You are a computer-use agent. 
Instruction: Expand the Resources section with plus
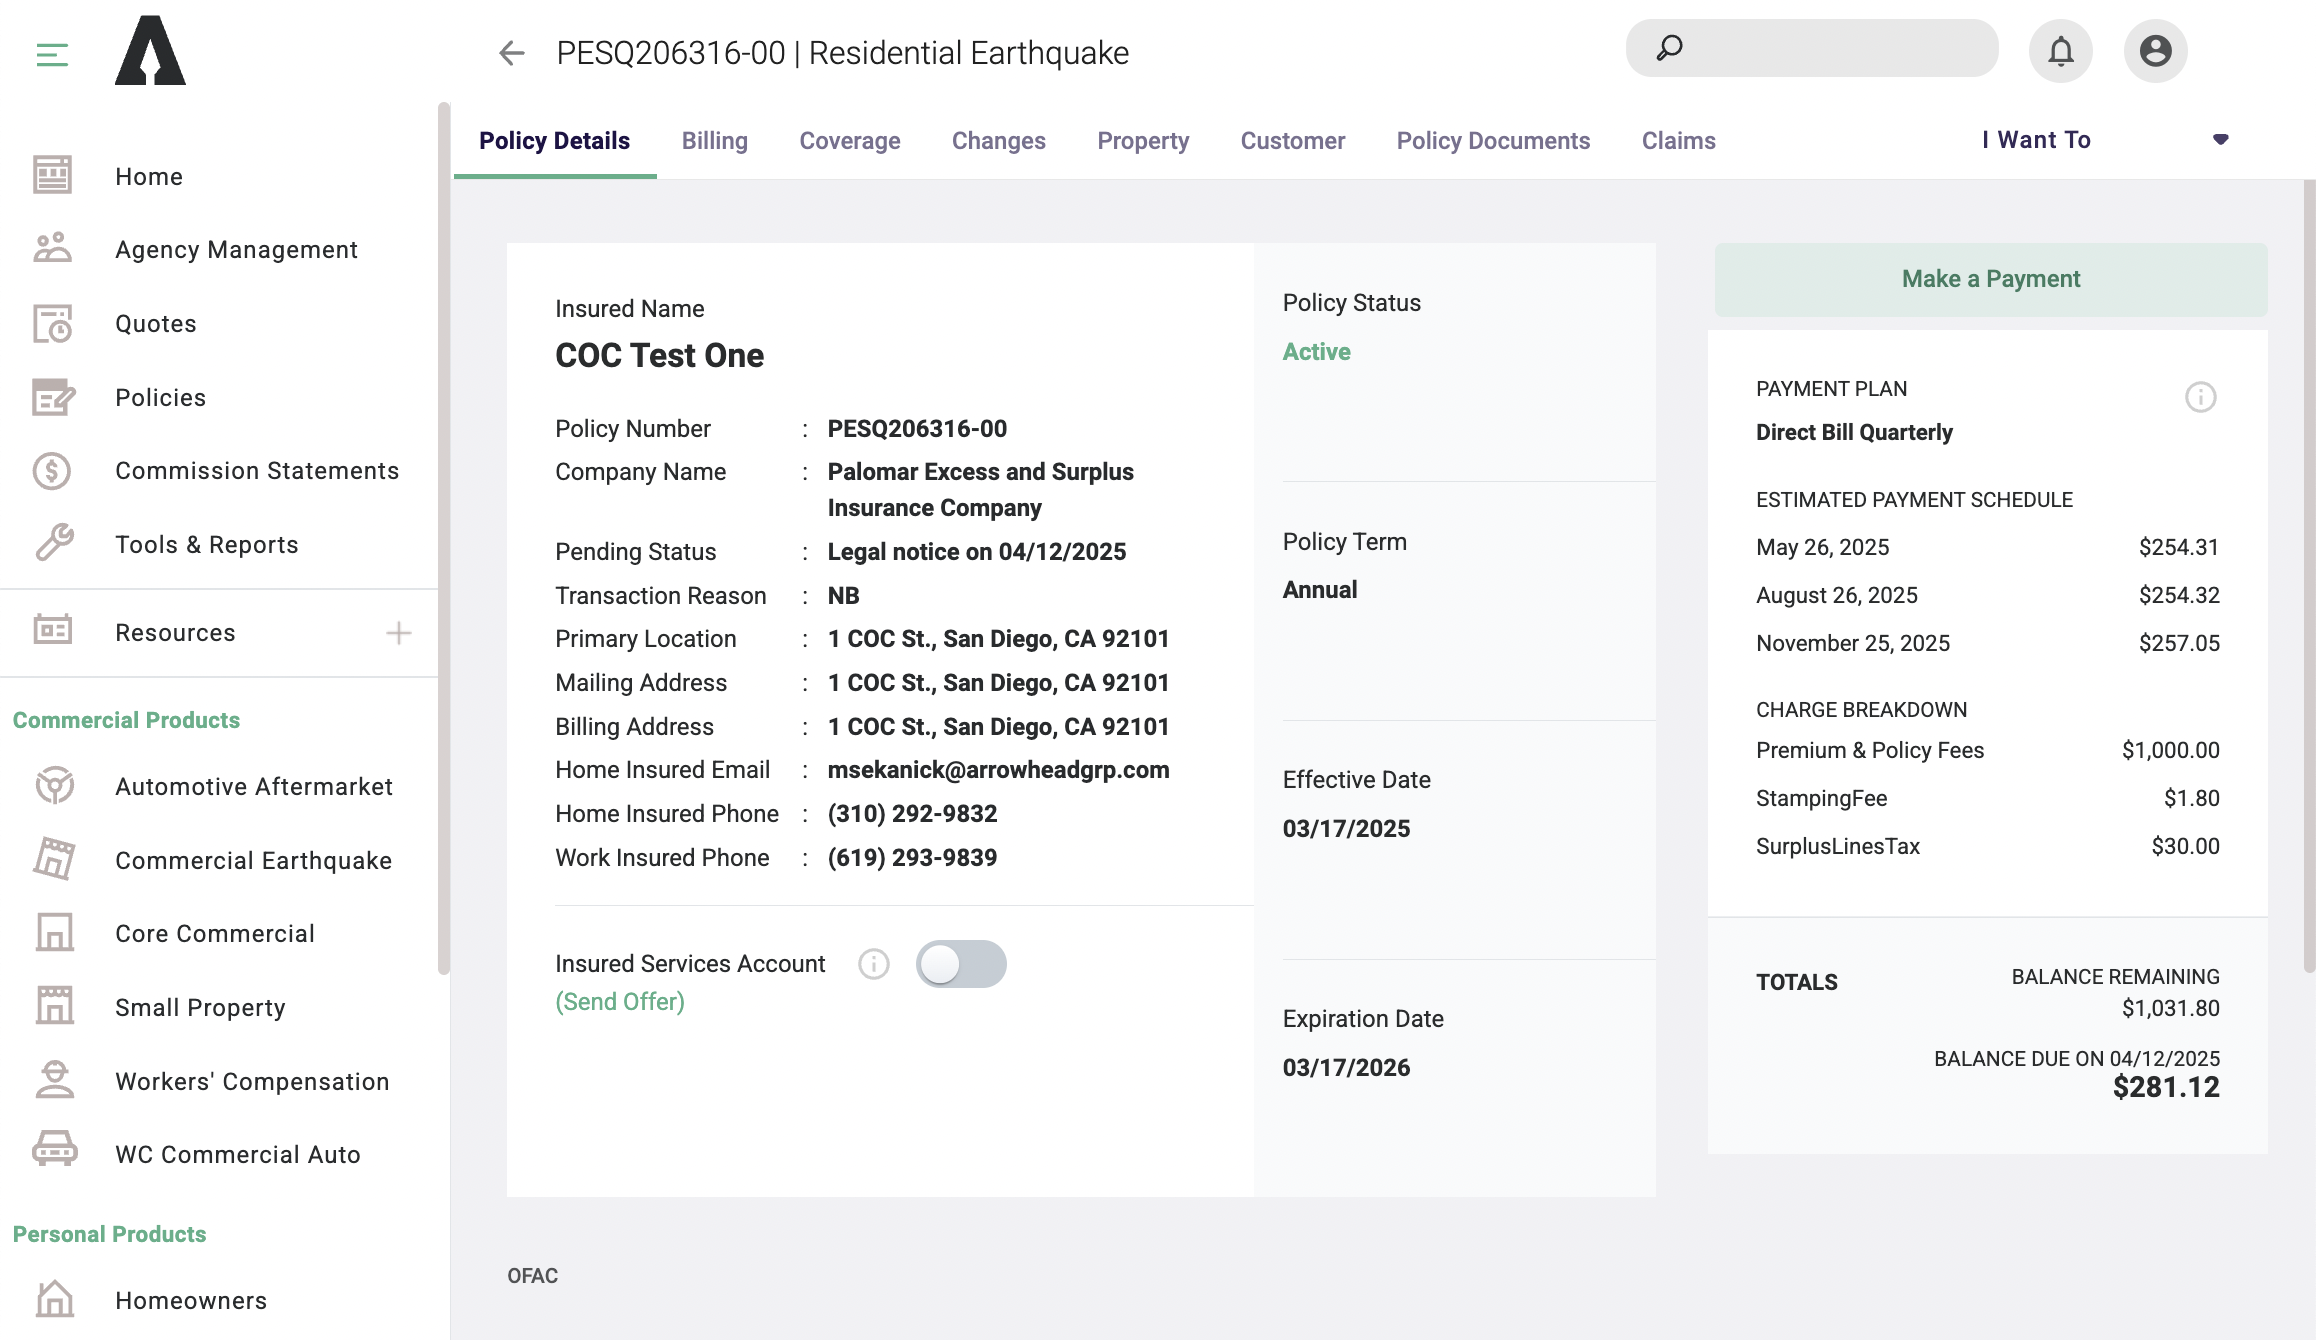(399, 631)
